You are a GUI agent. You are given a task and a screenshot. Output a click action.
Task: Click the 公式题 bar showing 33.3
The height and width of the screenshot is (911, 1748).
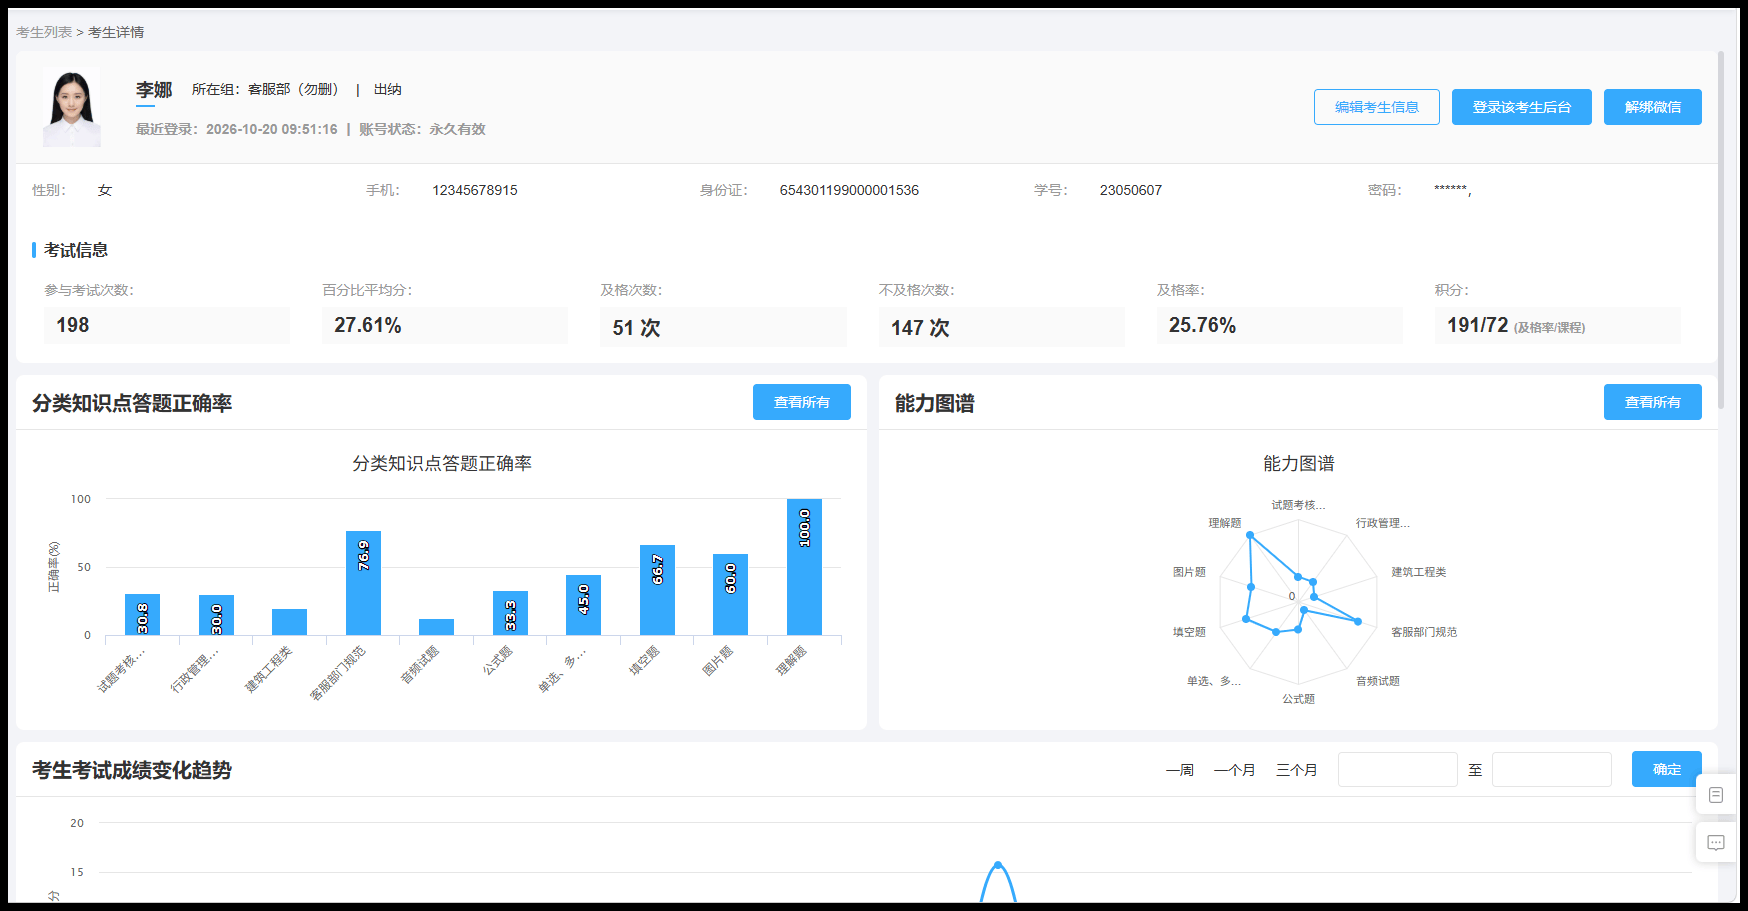[x=510, y=613]
